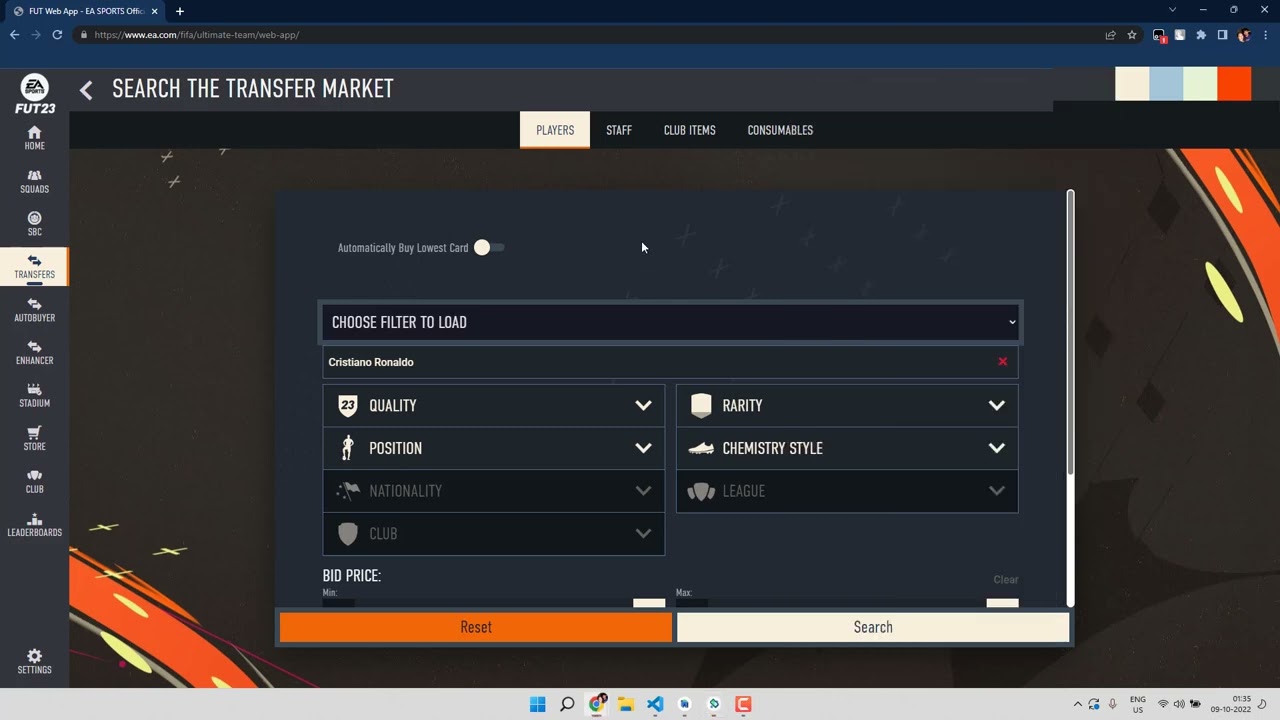Viewport: 1280px width, 720px height.
Task: Open the Settings gear in sidebar
Action: point(34,661)
